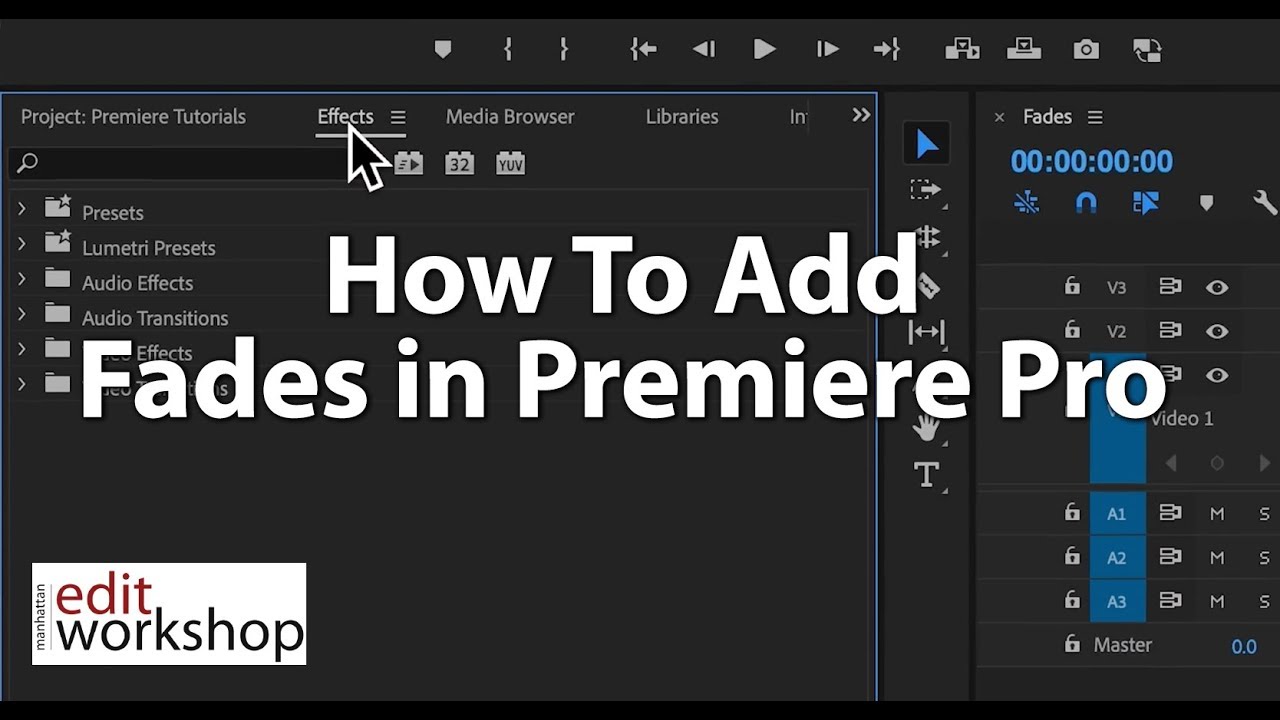The width and height of the screenshot is (1280, 720).
Task: Click the Mark Out curly brace button
Action: point(564,49)
